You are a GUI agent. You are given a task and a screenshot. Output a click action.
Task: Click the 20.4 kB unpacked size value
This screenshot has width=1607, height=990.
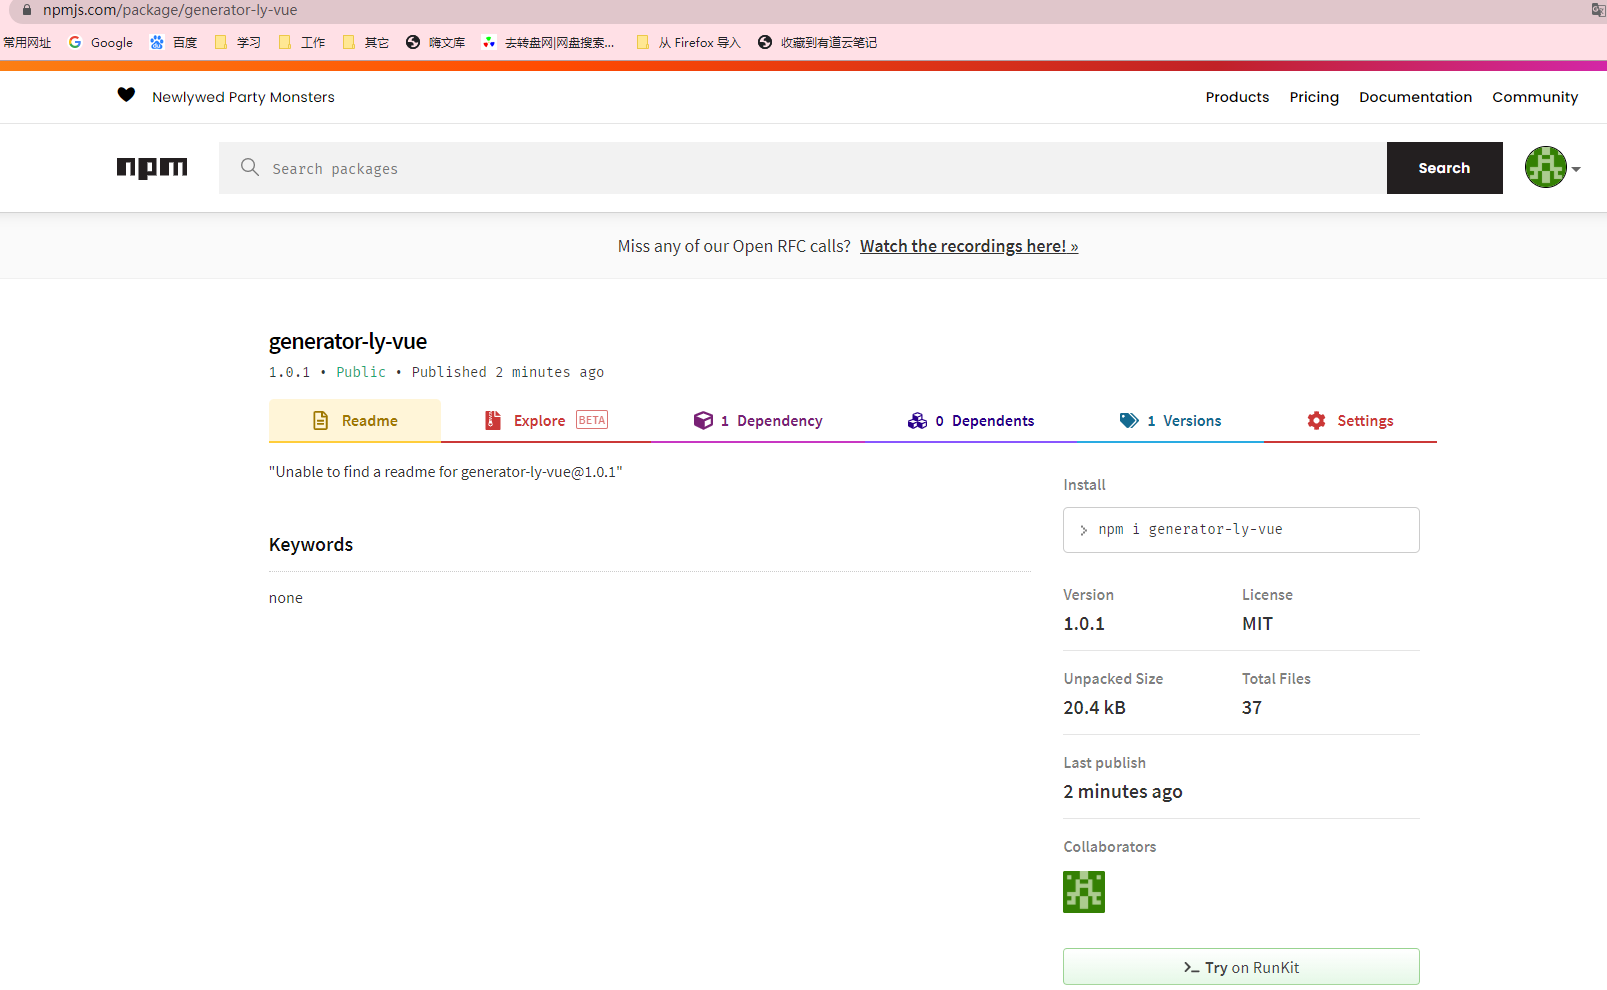1094,708
